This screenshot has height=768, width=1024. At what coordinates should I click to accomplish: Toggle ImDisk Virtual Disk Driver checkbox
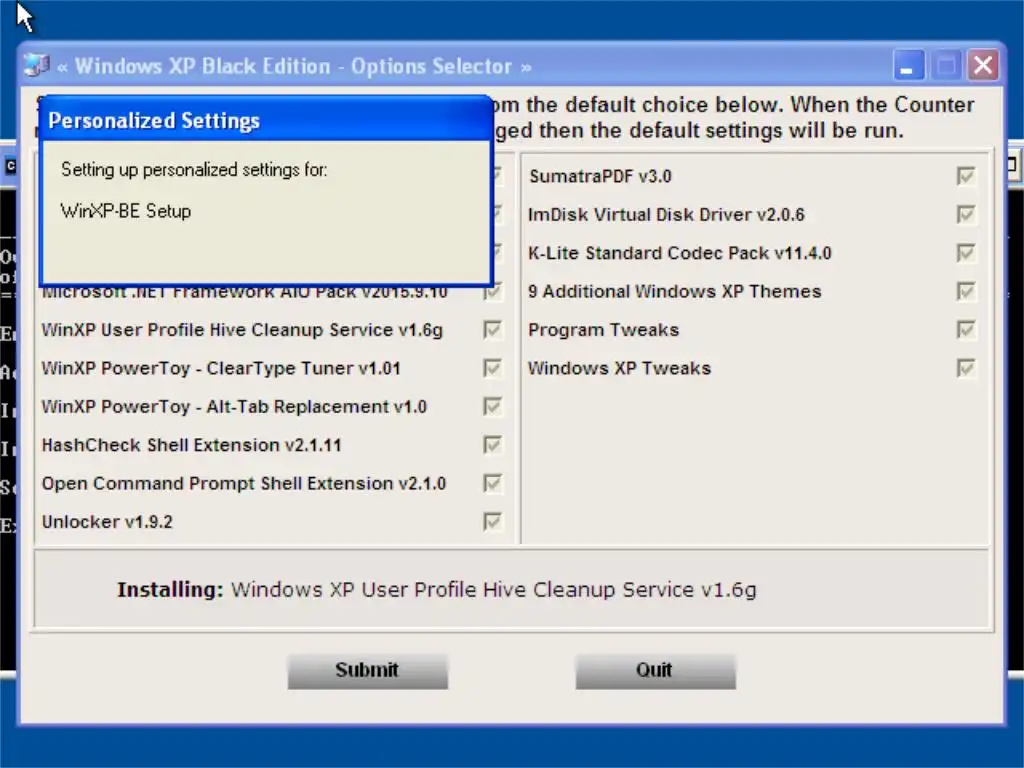click(x=966, y=214)
